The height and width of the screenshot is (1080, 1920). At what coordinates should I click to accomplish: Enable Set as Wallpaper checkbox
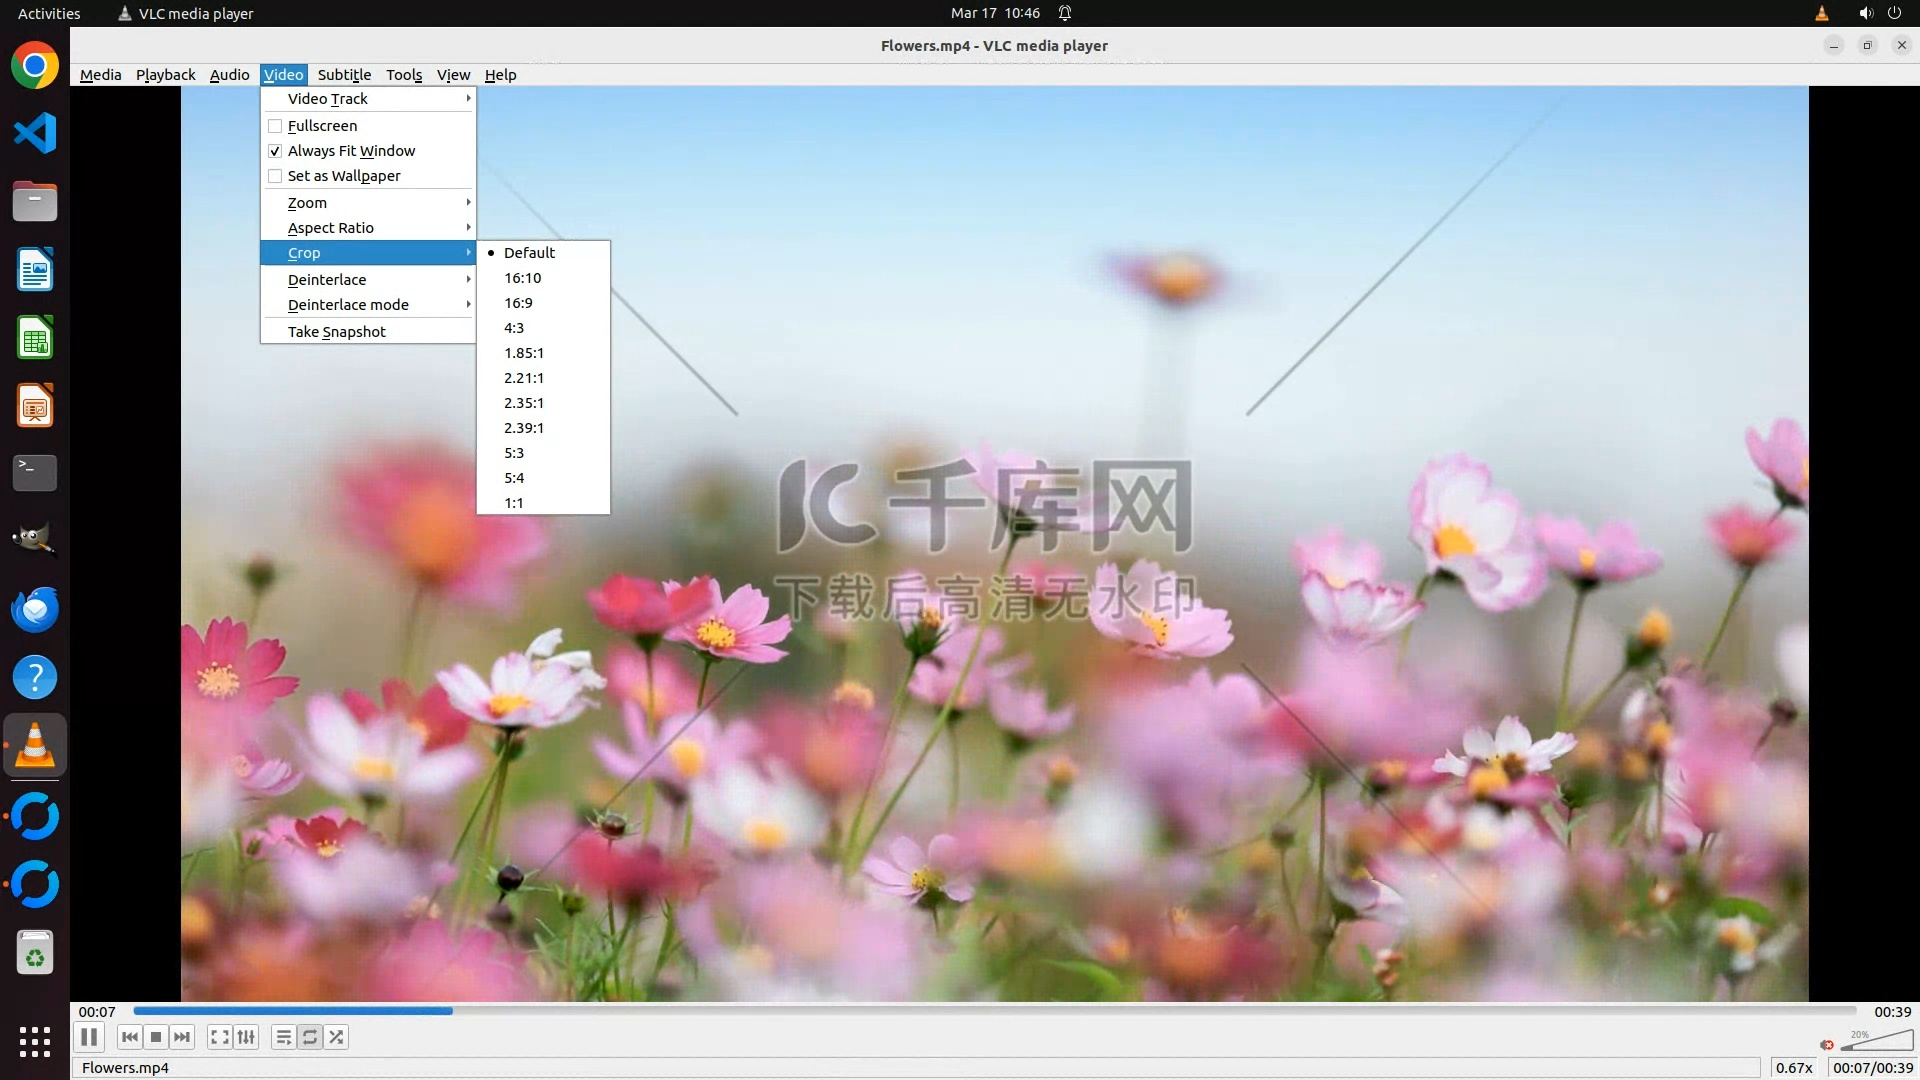275,176
